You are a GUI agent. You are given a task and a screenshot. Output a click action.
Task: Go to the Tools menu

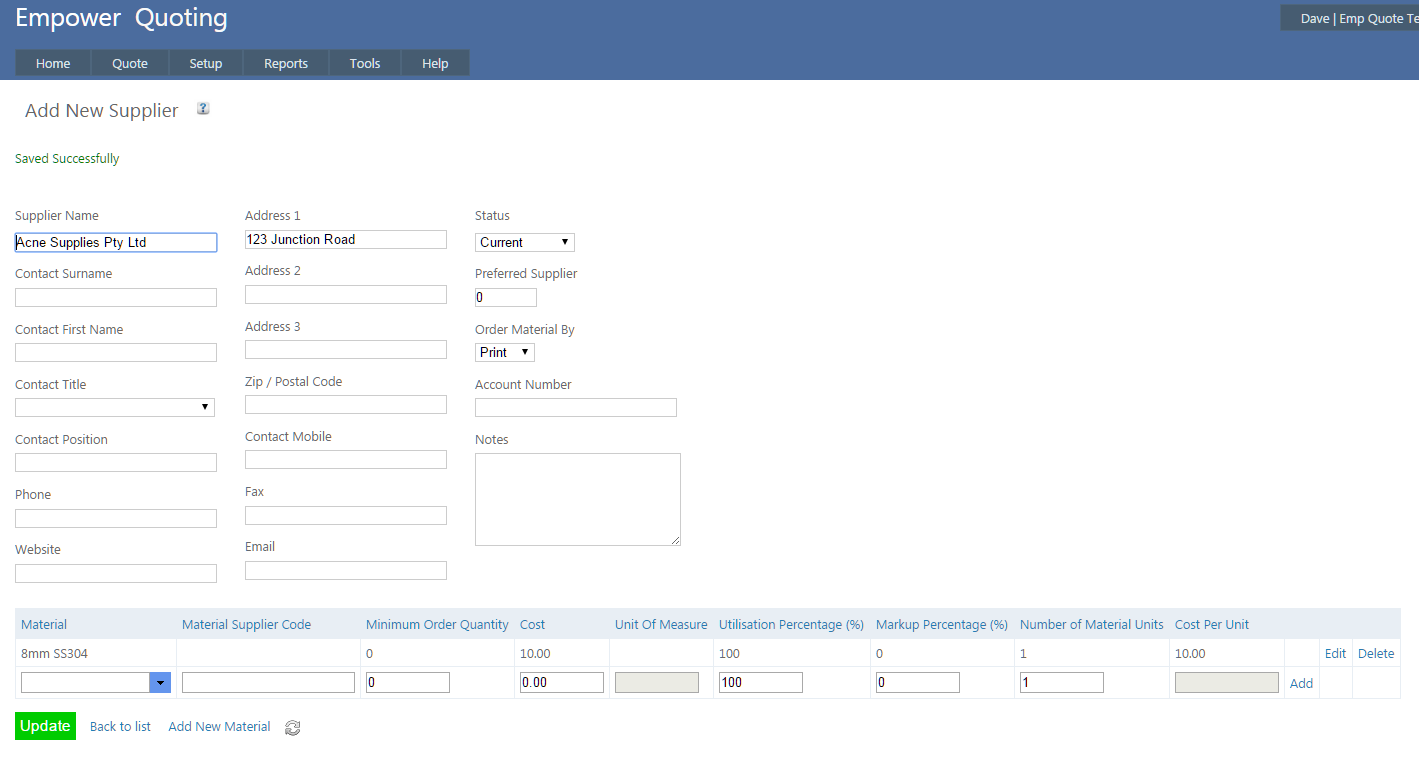pos(365,63)
